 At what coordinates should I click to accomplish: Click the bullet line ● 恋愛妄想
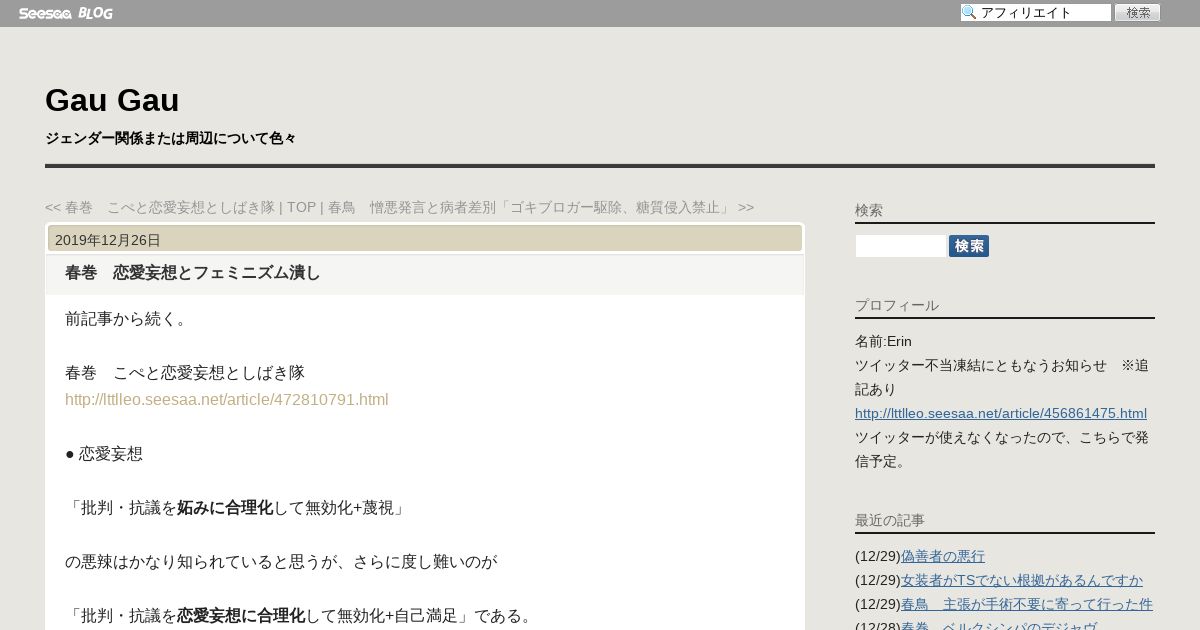point(104,454)
